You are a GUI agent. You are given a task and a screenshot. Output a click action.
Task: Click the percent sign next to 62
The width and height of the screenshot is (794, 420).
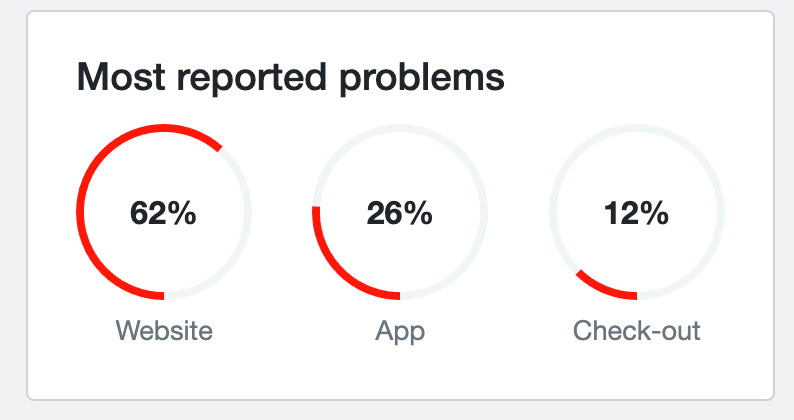pyautogui.click(x=182, y=213)
